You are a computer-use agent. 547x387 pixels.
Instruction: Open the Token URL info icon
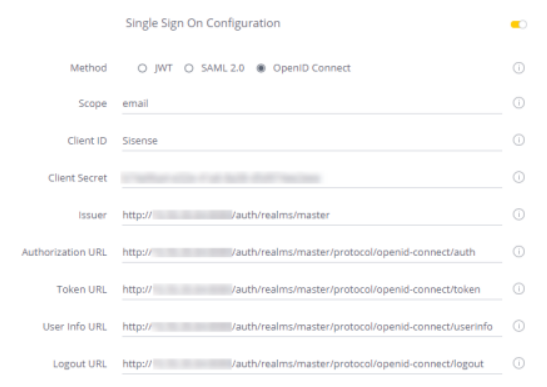[518, 289]
